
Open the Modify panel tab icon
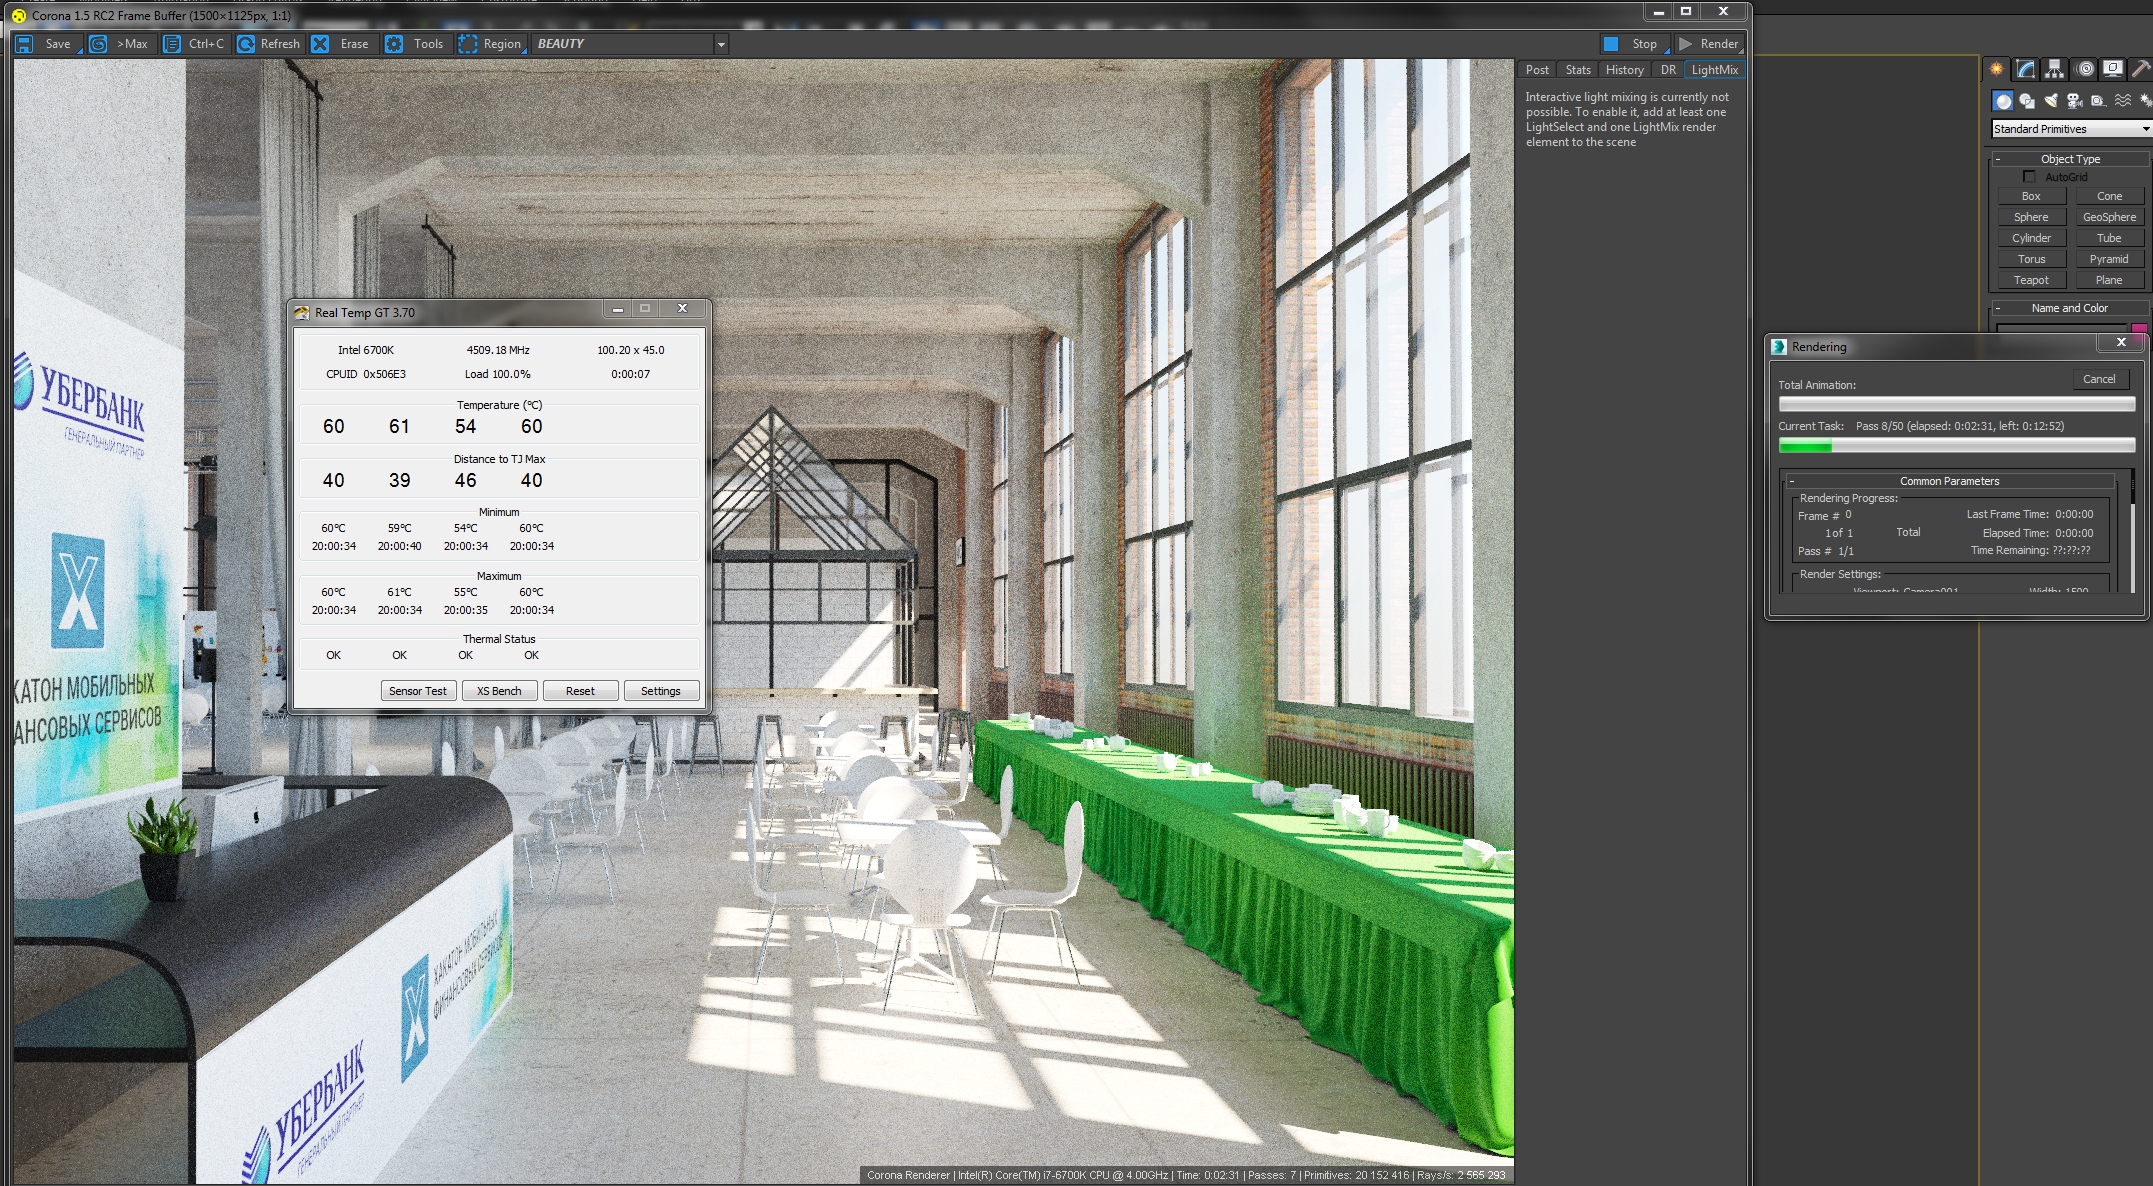click(2025, 69)
